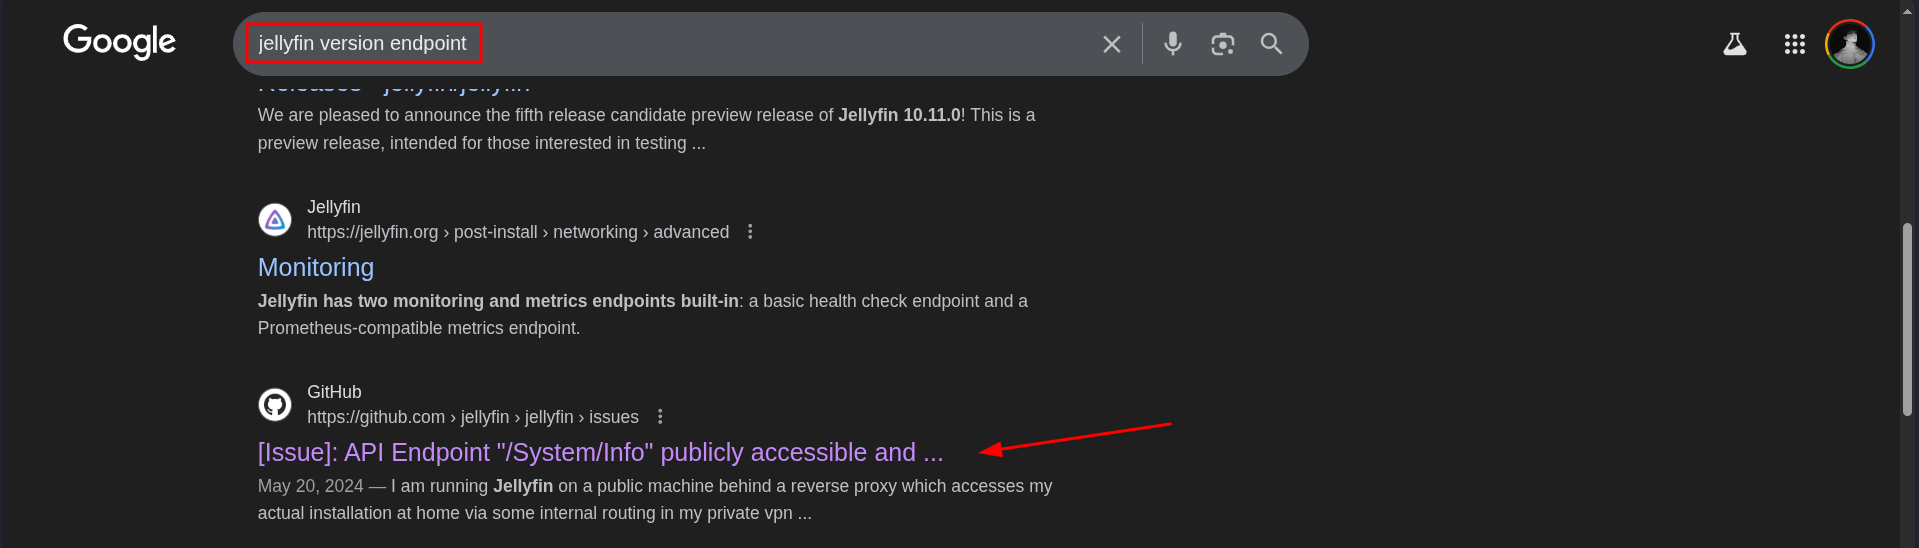
Task: Click the jellyfin.org networking breadcrumb URL
Action: point(517,232)
